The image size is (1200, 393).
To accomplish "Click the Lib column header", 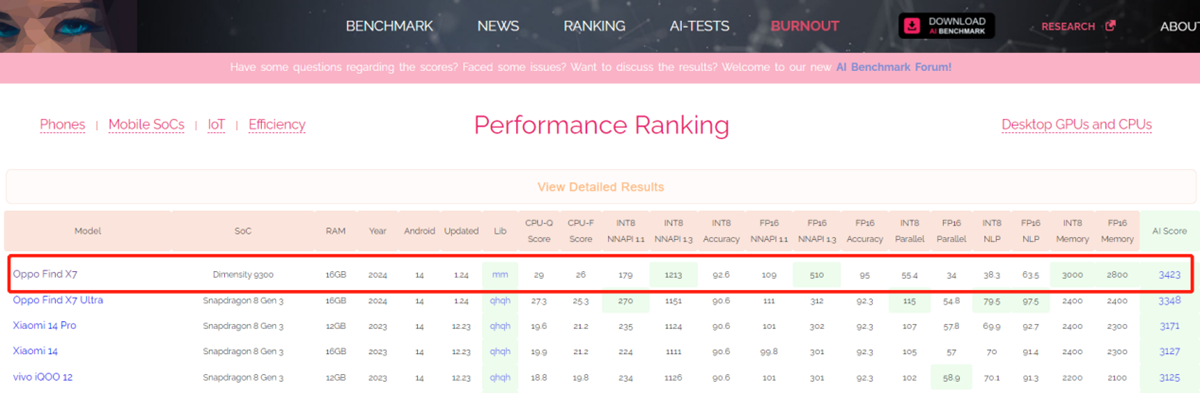I will 501,231.
